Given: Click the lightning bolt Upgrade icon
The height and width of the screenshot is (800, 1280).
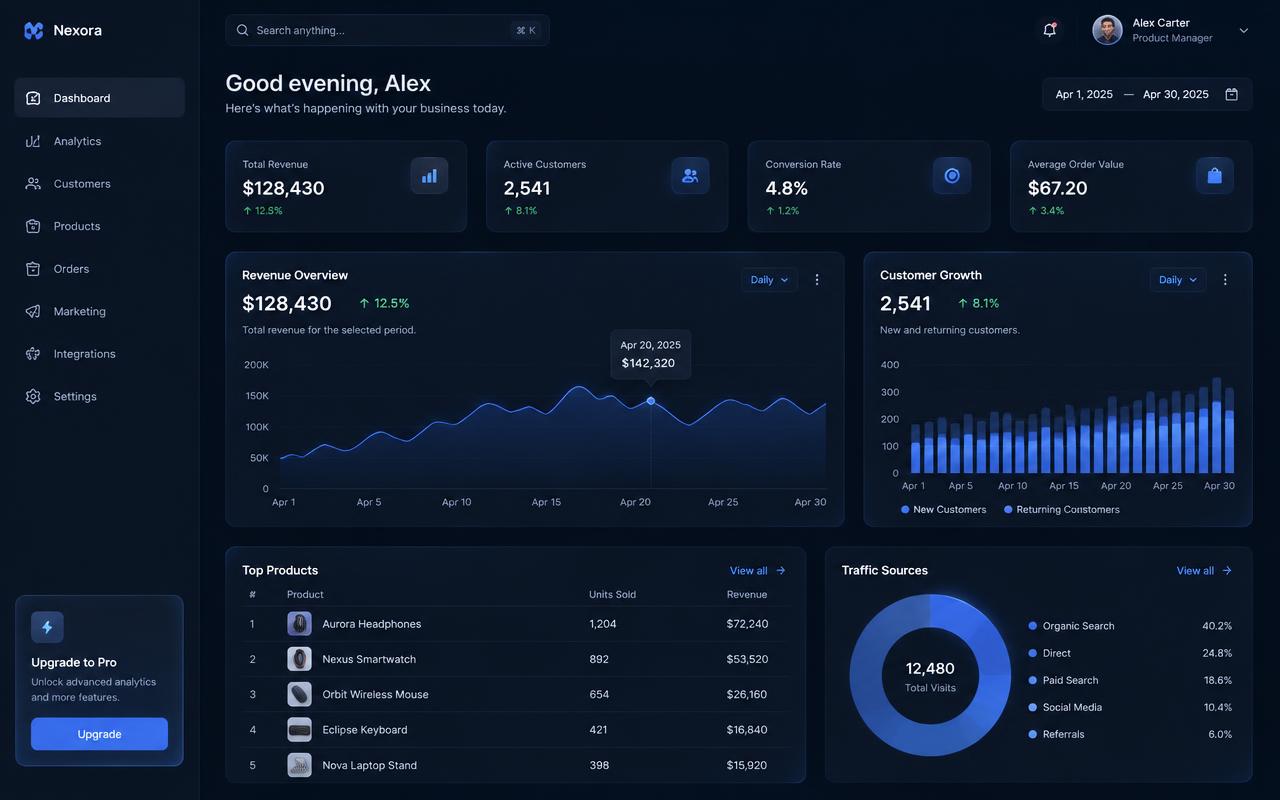Looking at the screenshot, I should coord(47,627).
